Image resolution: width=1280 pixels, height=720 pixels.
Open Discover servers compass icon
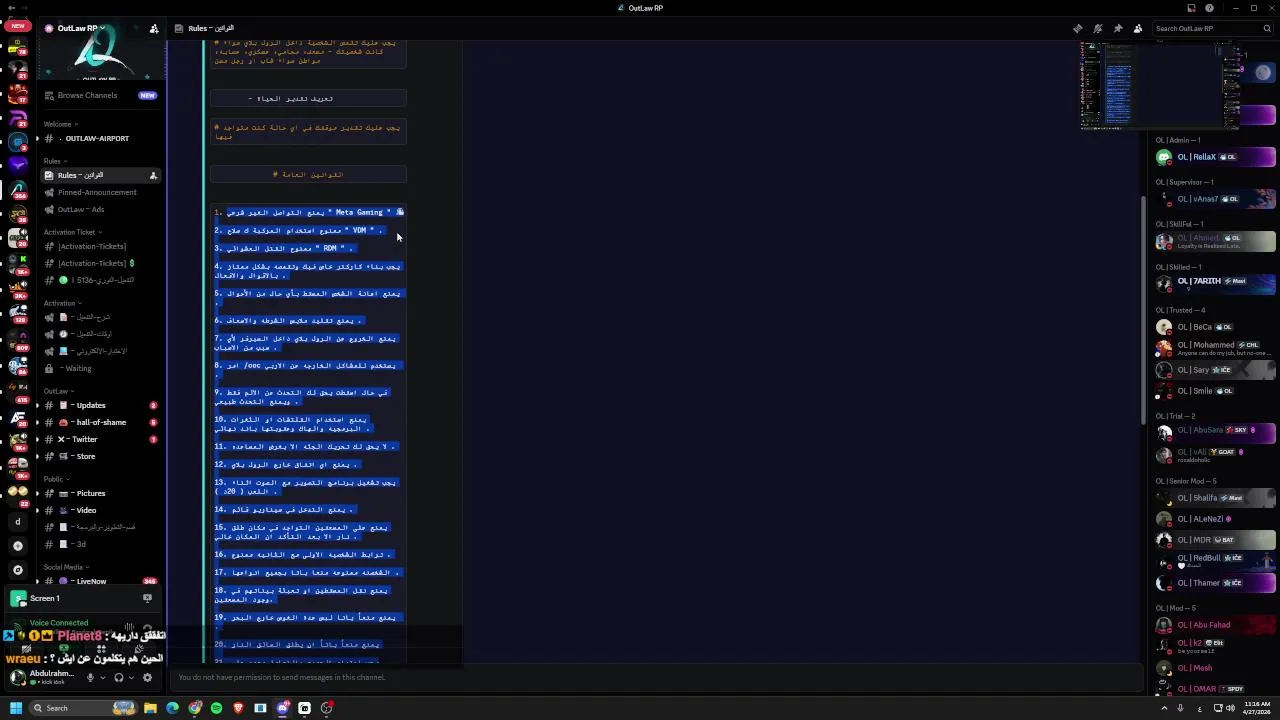(17, 570)
